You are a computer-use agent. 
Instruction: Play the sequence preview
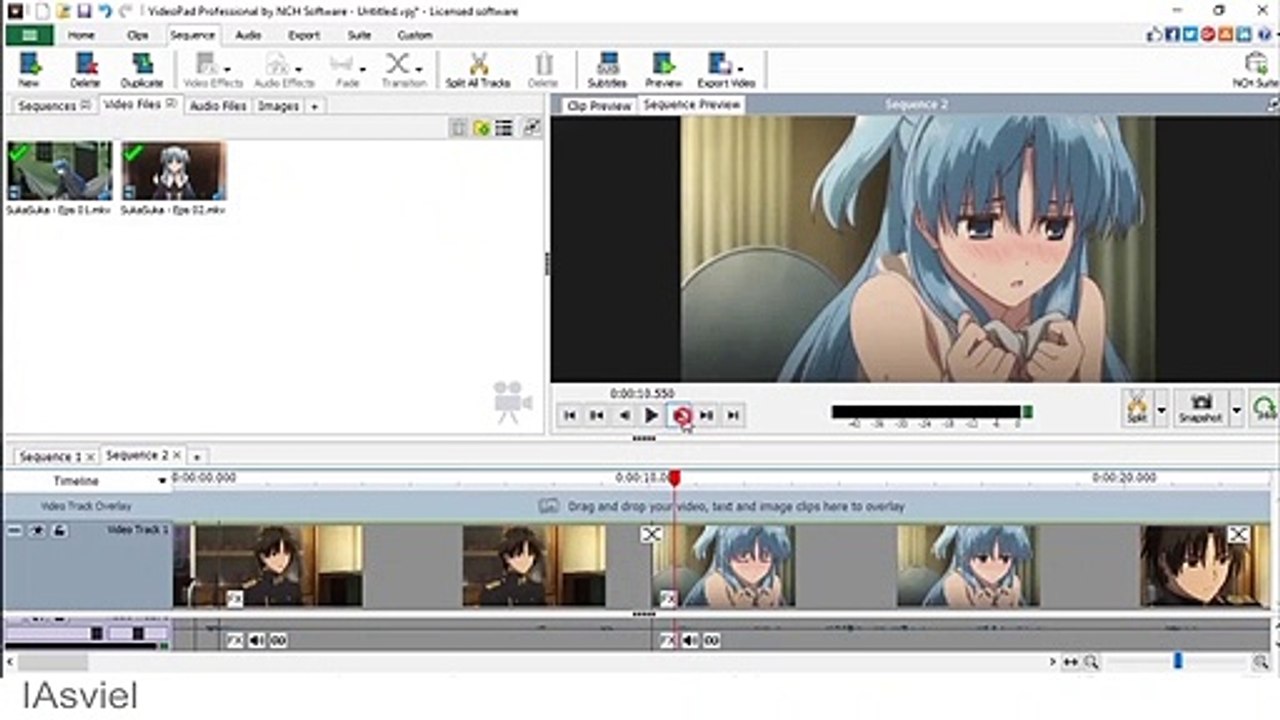pos(651,415)
